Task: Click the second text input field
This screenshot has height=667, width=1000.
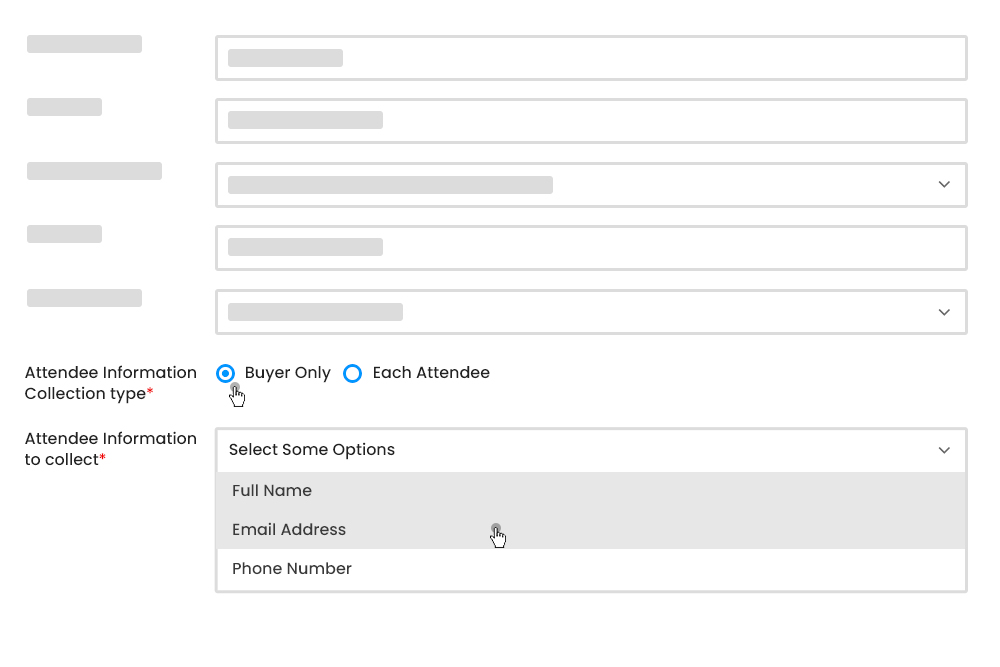Action: pyautogui.click(x=590, y=120)
